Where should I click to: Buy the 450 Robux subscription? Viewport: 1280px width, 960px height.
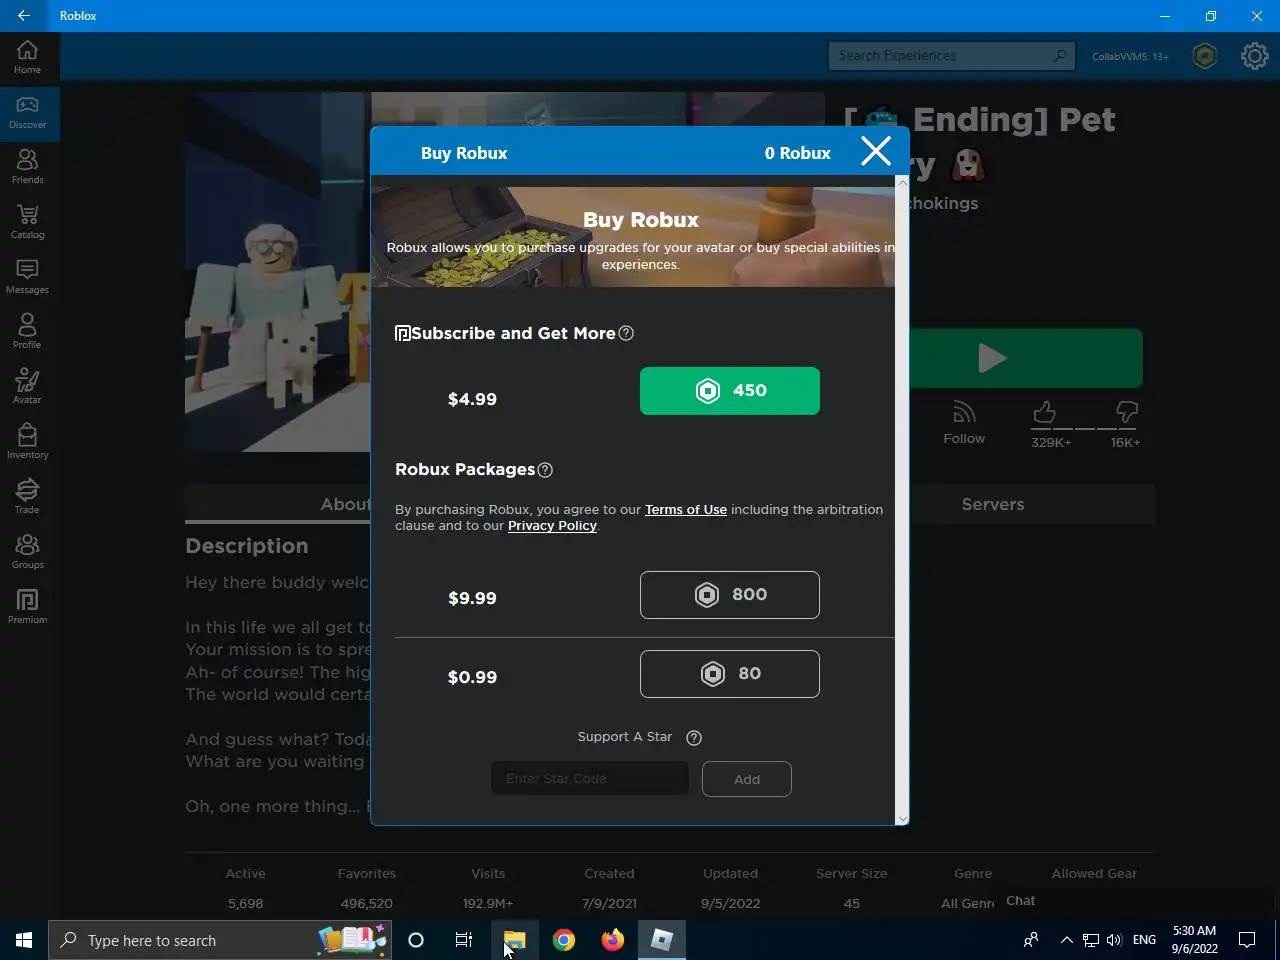pos(730,391)
